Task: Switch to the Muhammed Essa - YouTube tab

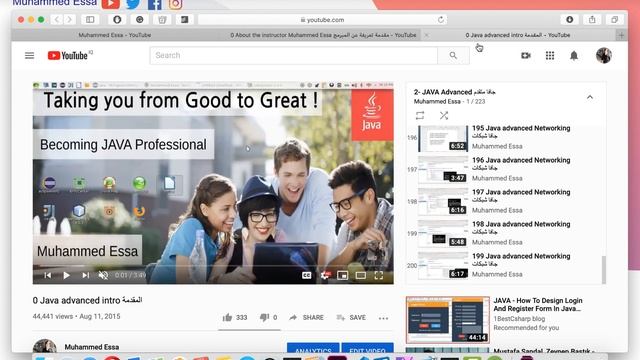Action: (x=115, y=35)
